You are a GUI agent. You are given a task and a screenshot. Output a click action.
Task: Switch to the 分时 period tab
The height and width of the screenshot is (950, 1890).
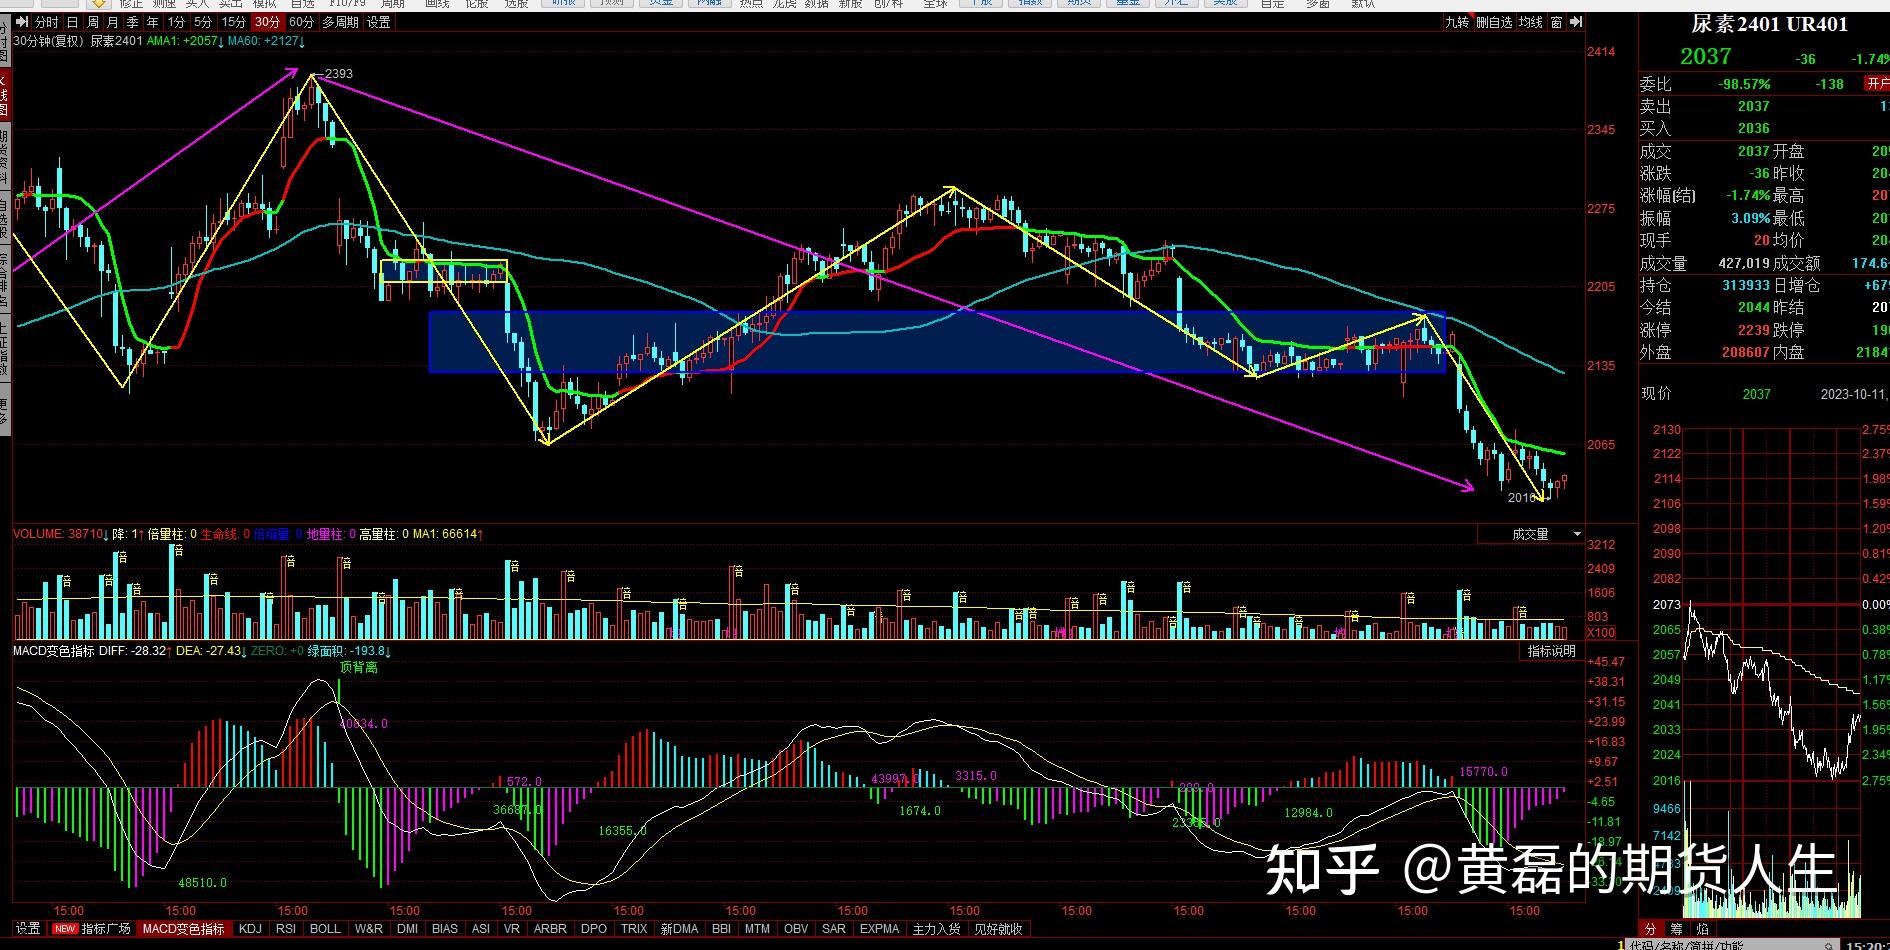pos(46,22)
